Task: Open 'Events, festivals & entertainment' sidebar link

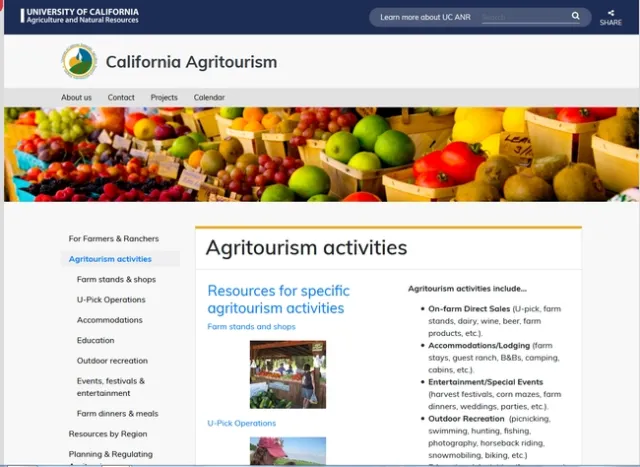Action: pyautogui.click(x=111, y=387)
